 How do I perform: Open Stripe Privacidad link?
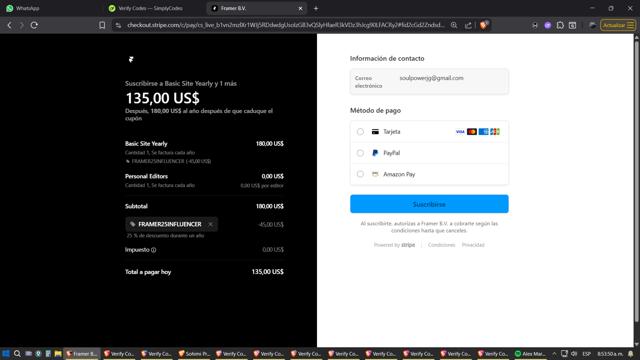pyautogui.click(x=473, y=245)
